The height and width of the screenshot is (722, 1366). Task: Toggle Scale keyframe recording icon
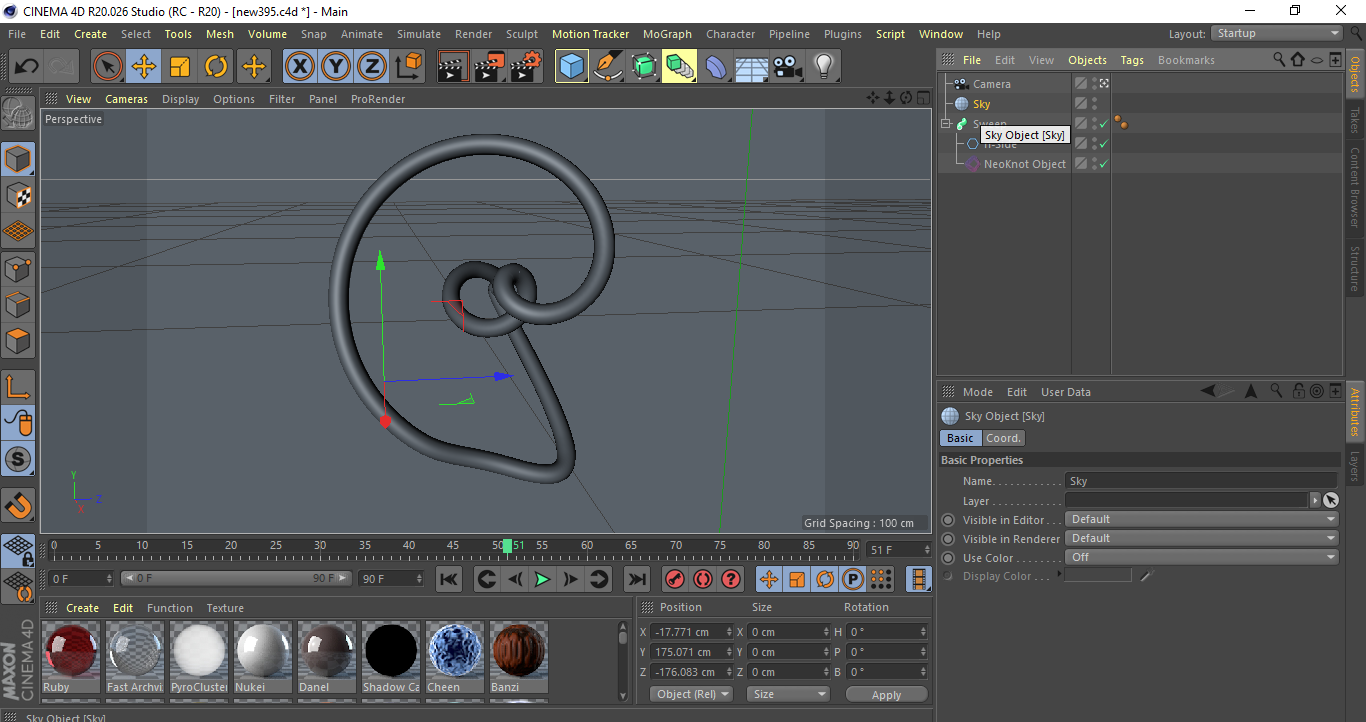797,579
